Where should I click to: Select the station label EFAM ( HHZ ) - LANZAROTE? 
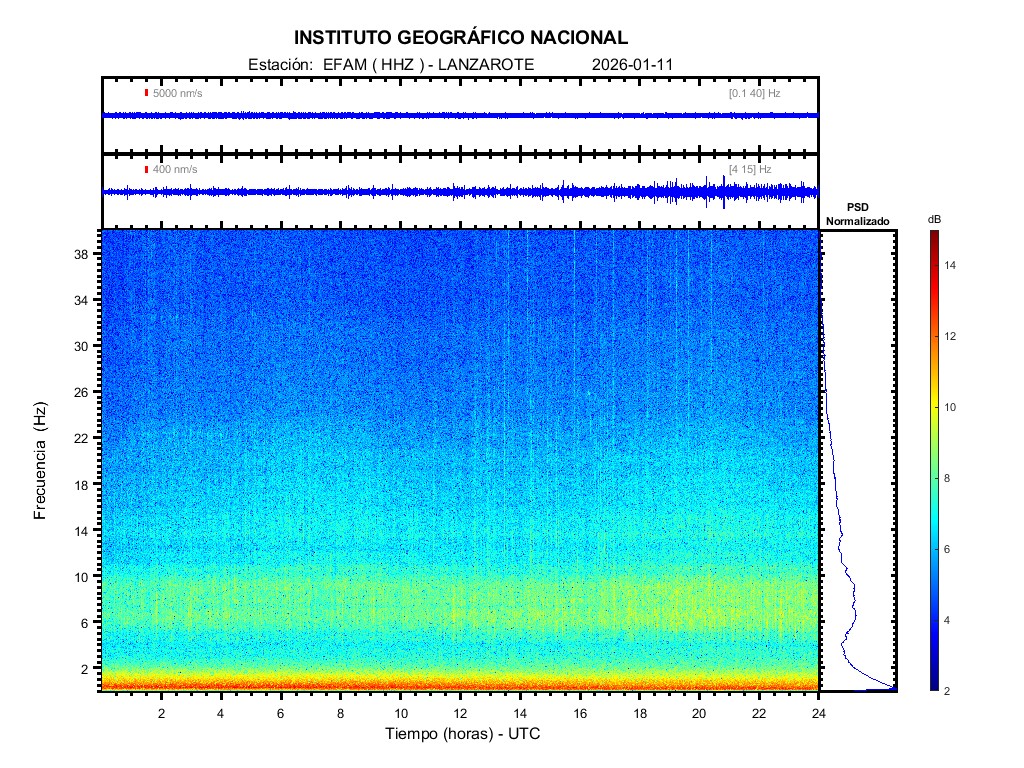pyautogui.click(x=428, y=64)
